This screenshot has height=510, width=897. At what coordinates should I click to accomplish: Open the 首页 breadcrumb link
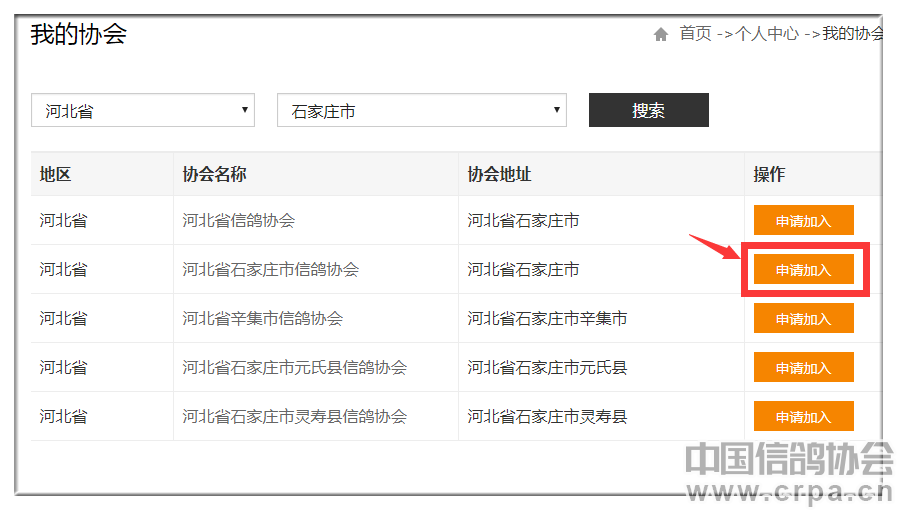(x=695, y=34)
